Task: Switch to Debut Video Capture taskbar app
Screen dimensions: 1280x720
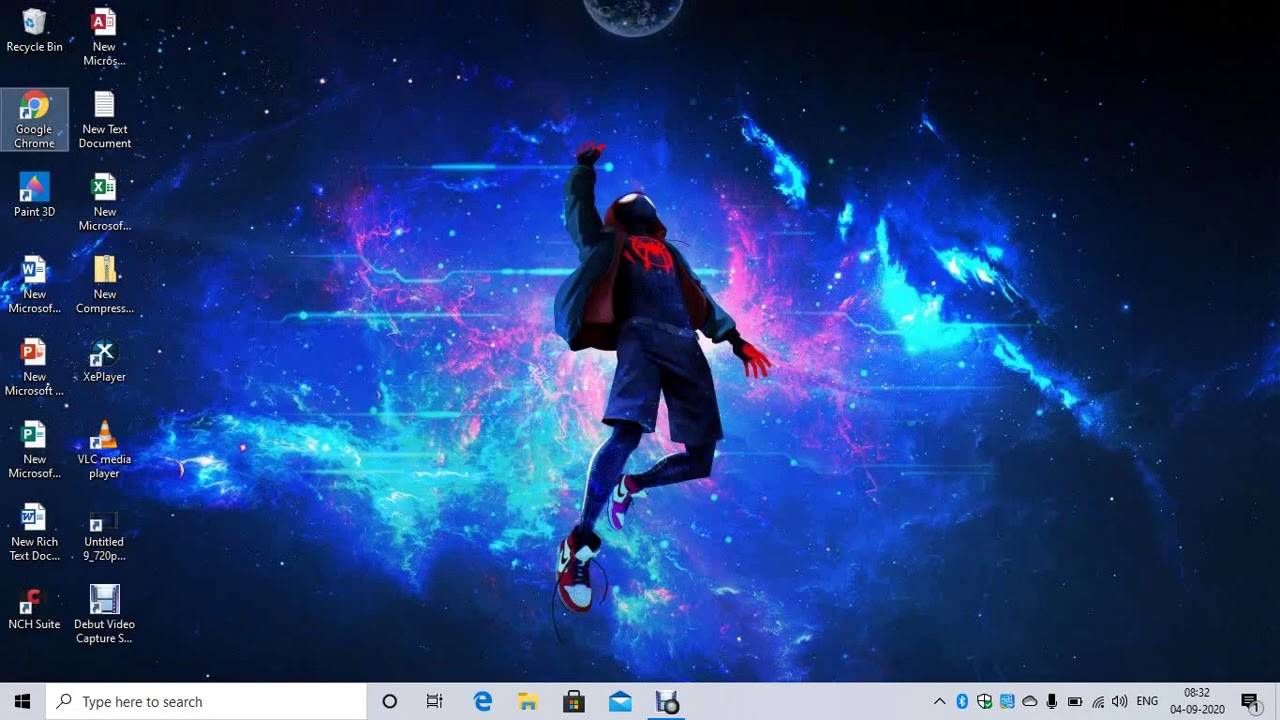Action: coord(667,701)
